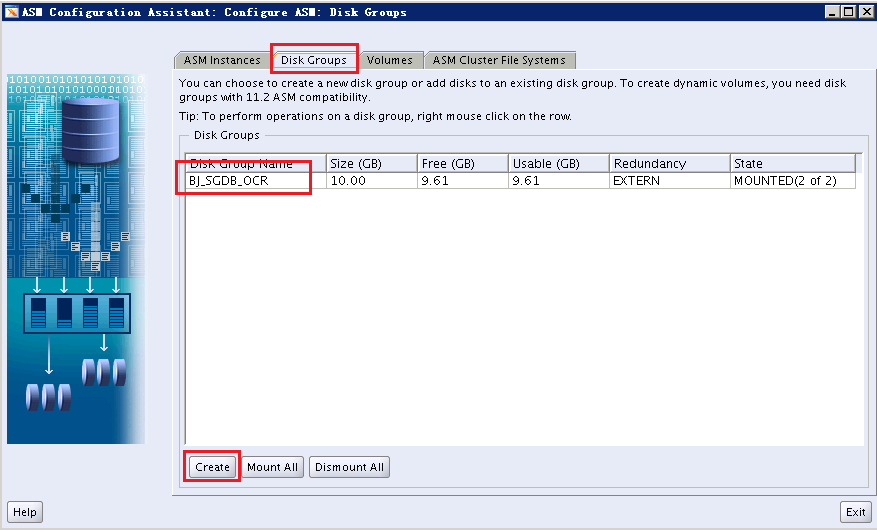Click the 10.00 size cell
Screen dimensions: 877x530
pyautogui.click(x=371, y=181)
